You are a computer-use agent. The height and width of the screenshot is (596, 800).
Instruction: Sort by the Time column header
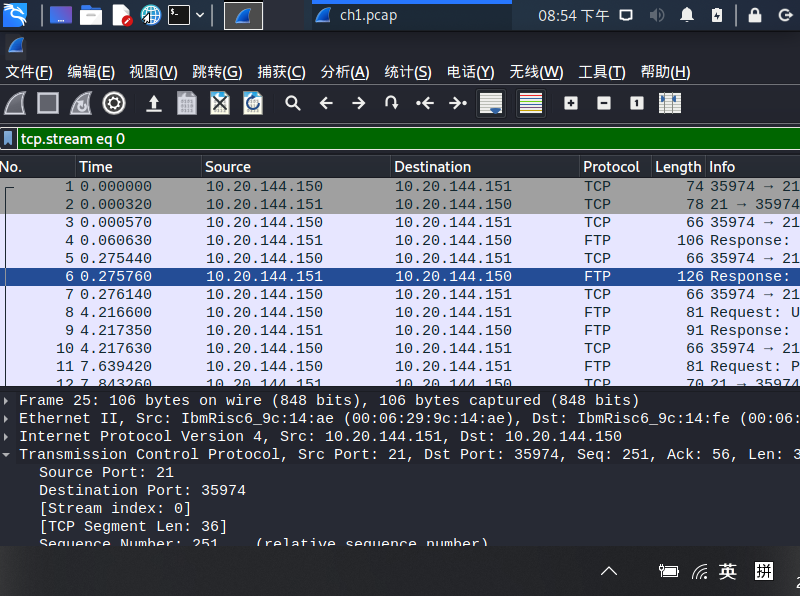click(x=138, y=167)
